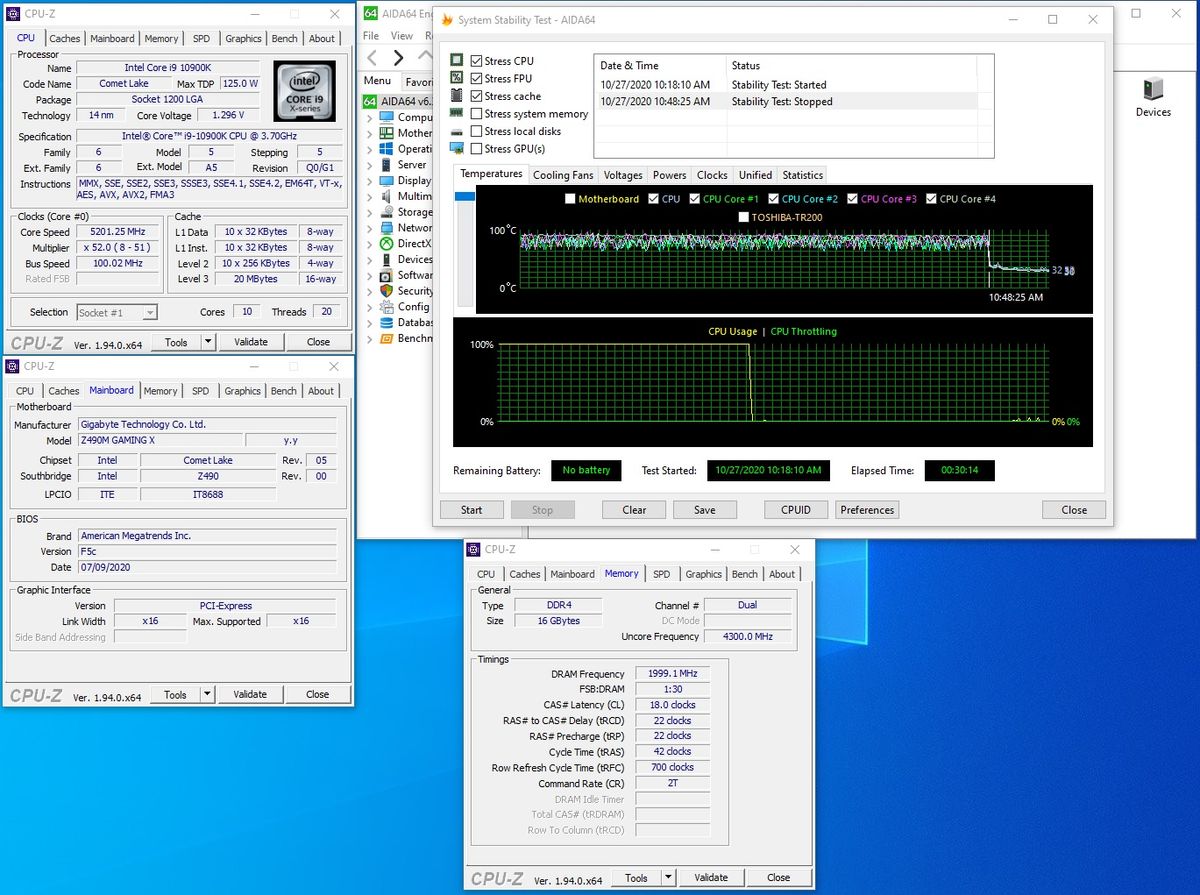This screenshot has height=895, width=1200.
Task: Check the TOSHIBA-TR200 graph checkbox
Action: 743,217
